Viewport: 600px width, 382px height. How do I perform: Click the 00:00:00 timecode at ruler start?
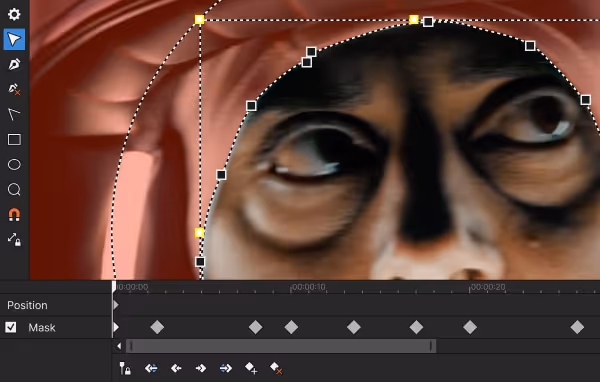[132, 287]
